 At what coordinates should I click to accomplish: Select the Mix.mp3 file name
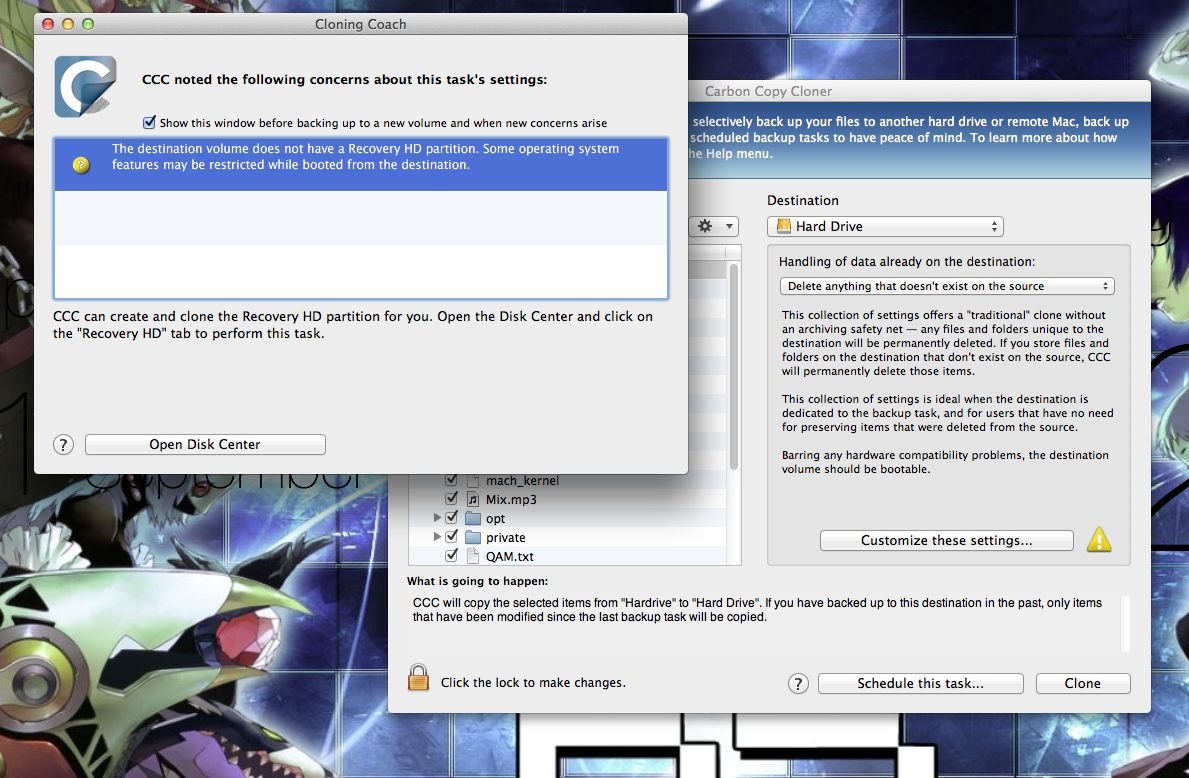coord(511,500)
